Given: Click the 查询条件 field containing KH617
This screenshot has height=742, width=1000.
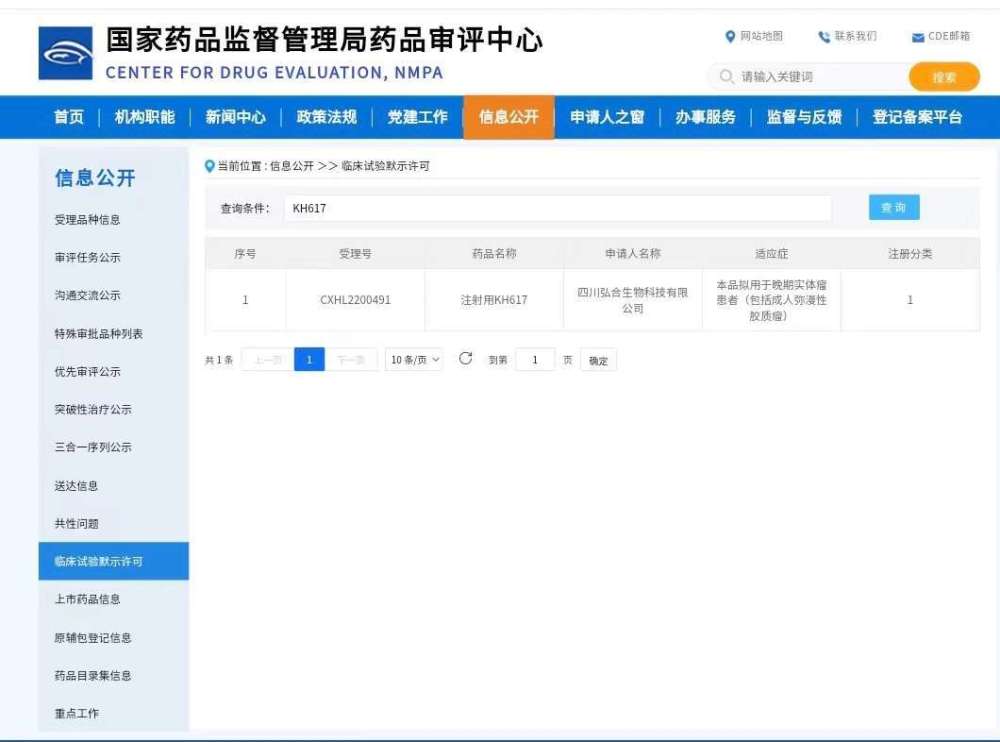Looking at the screenshot, I should tap(557, 208).
